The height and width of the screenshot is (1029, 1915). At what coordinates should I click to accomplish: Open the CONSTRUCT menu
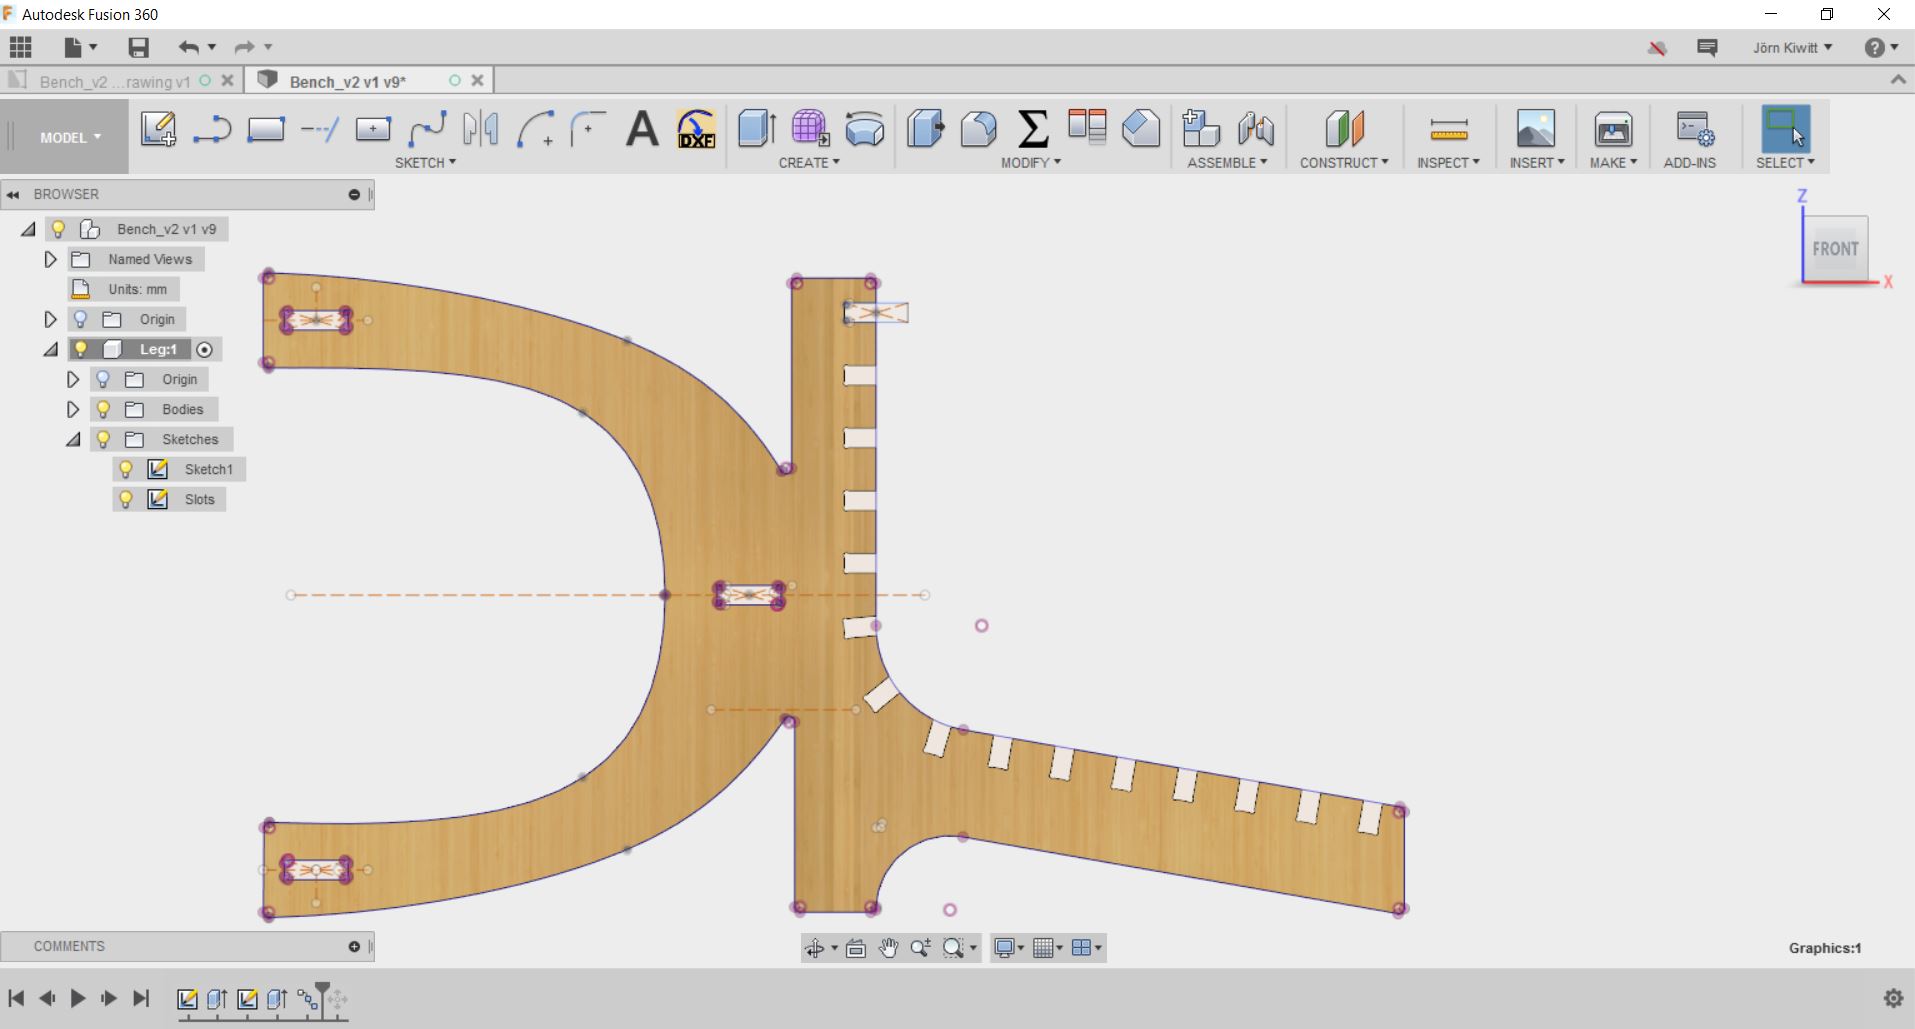coord(1343,162)
